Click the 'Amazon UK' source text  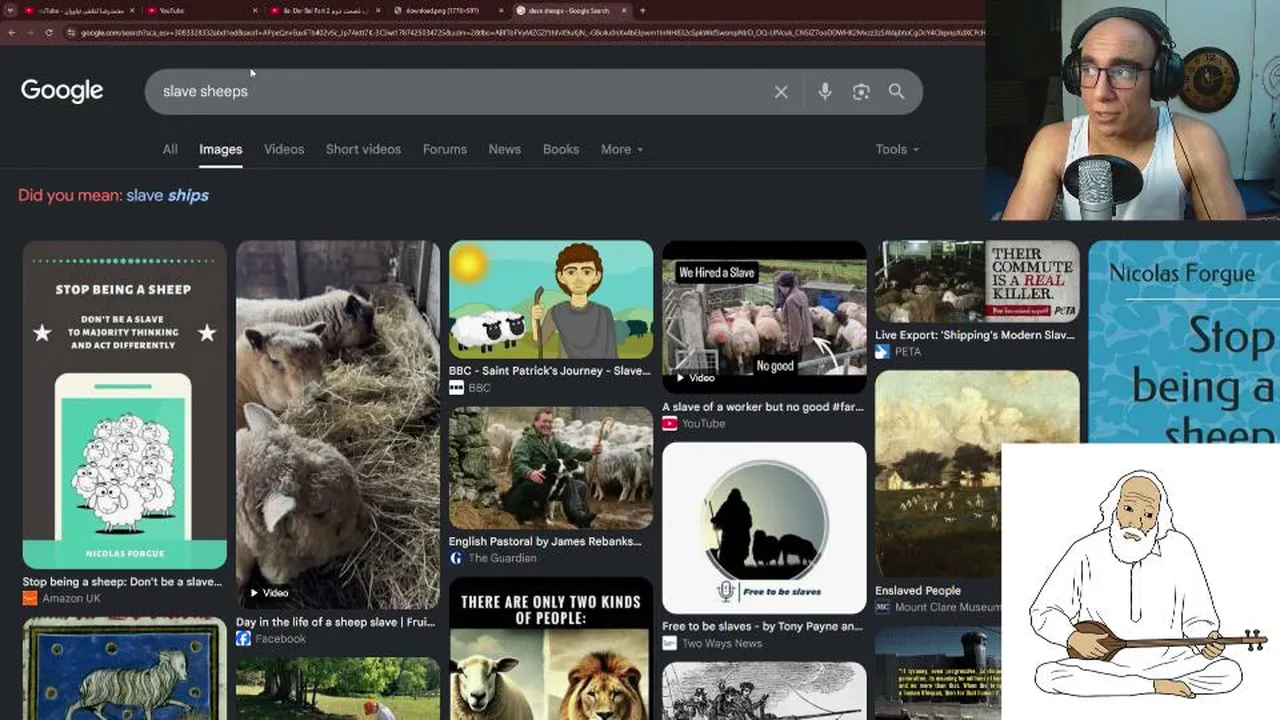71,598
